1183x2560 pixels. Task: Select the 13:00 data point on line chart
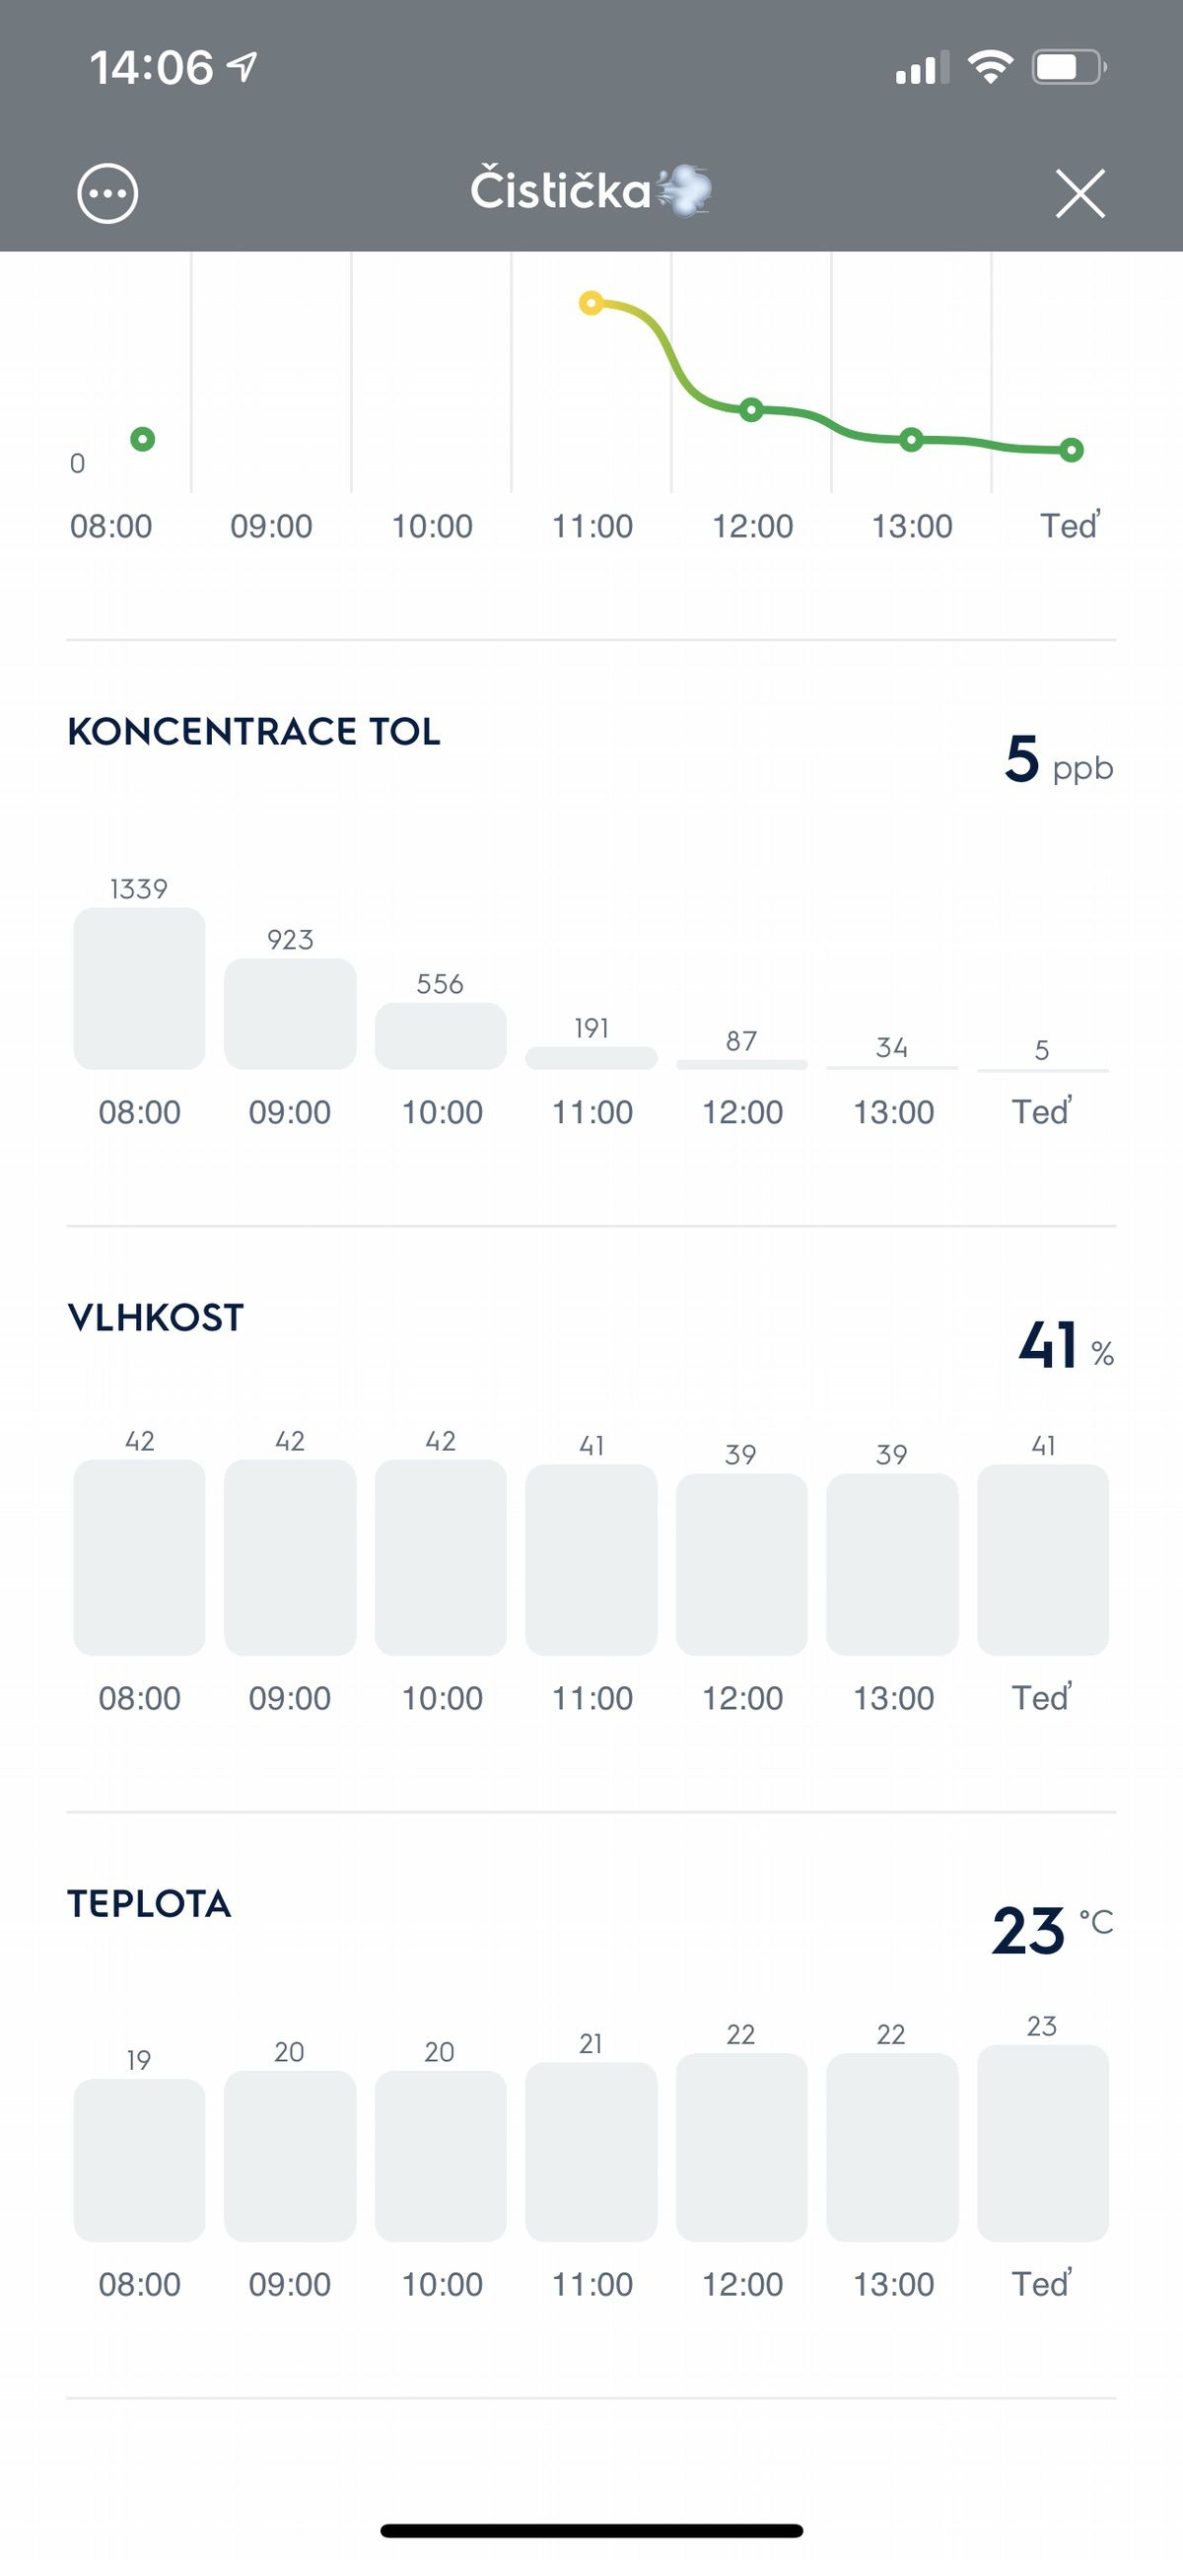911,439
